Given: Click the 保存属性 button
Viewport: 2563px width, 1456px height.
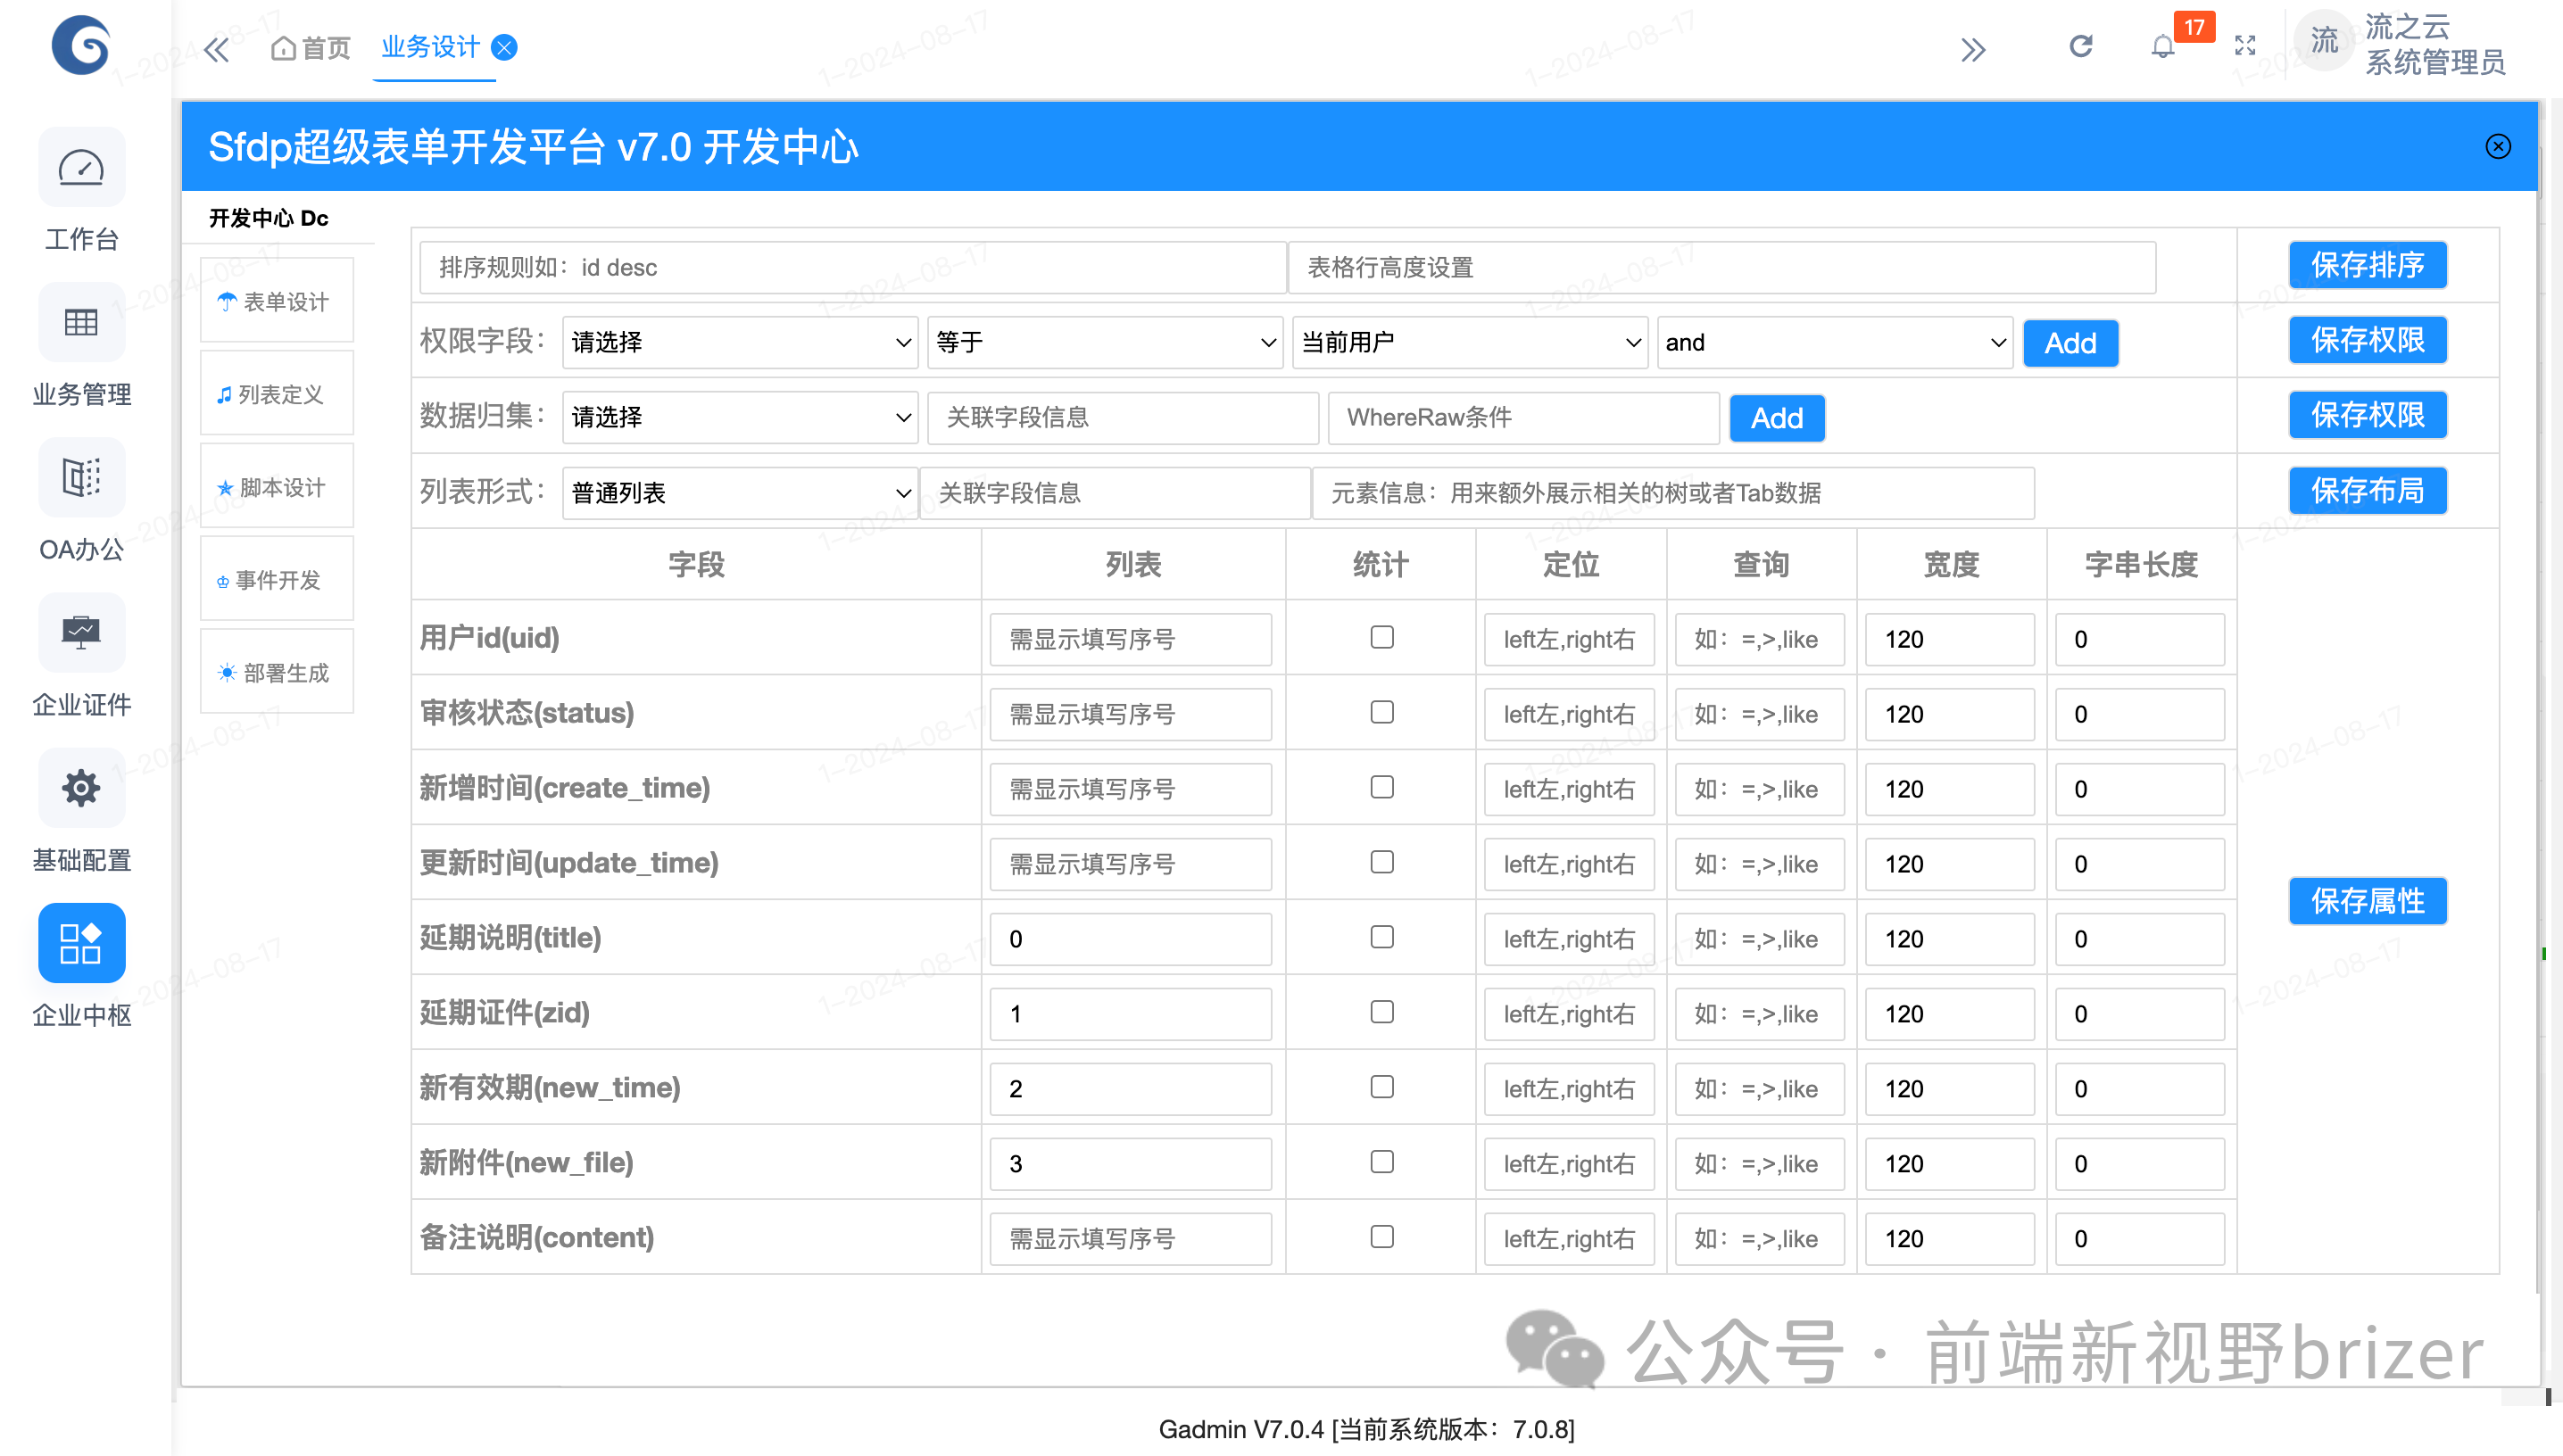Looking at the screenshot, I should (x=2367, y=901).
